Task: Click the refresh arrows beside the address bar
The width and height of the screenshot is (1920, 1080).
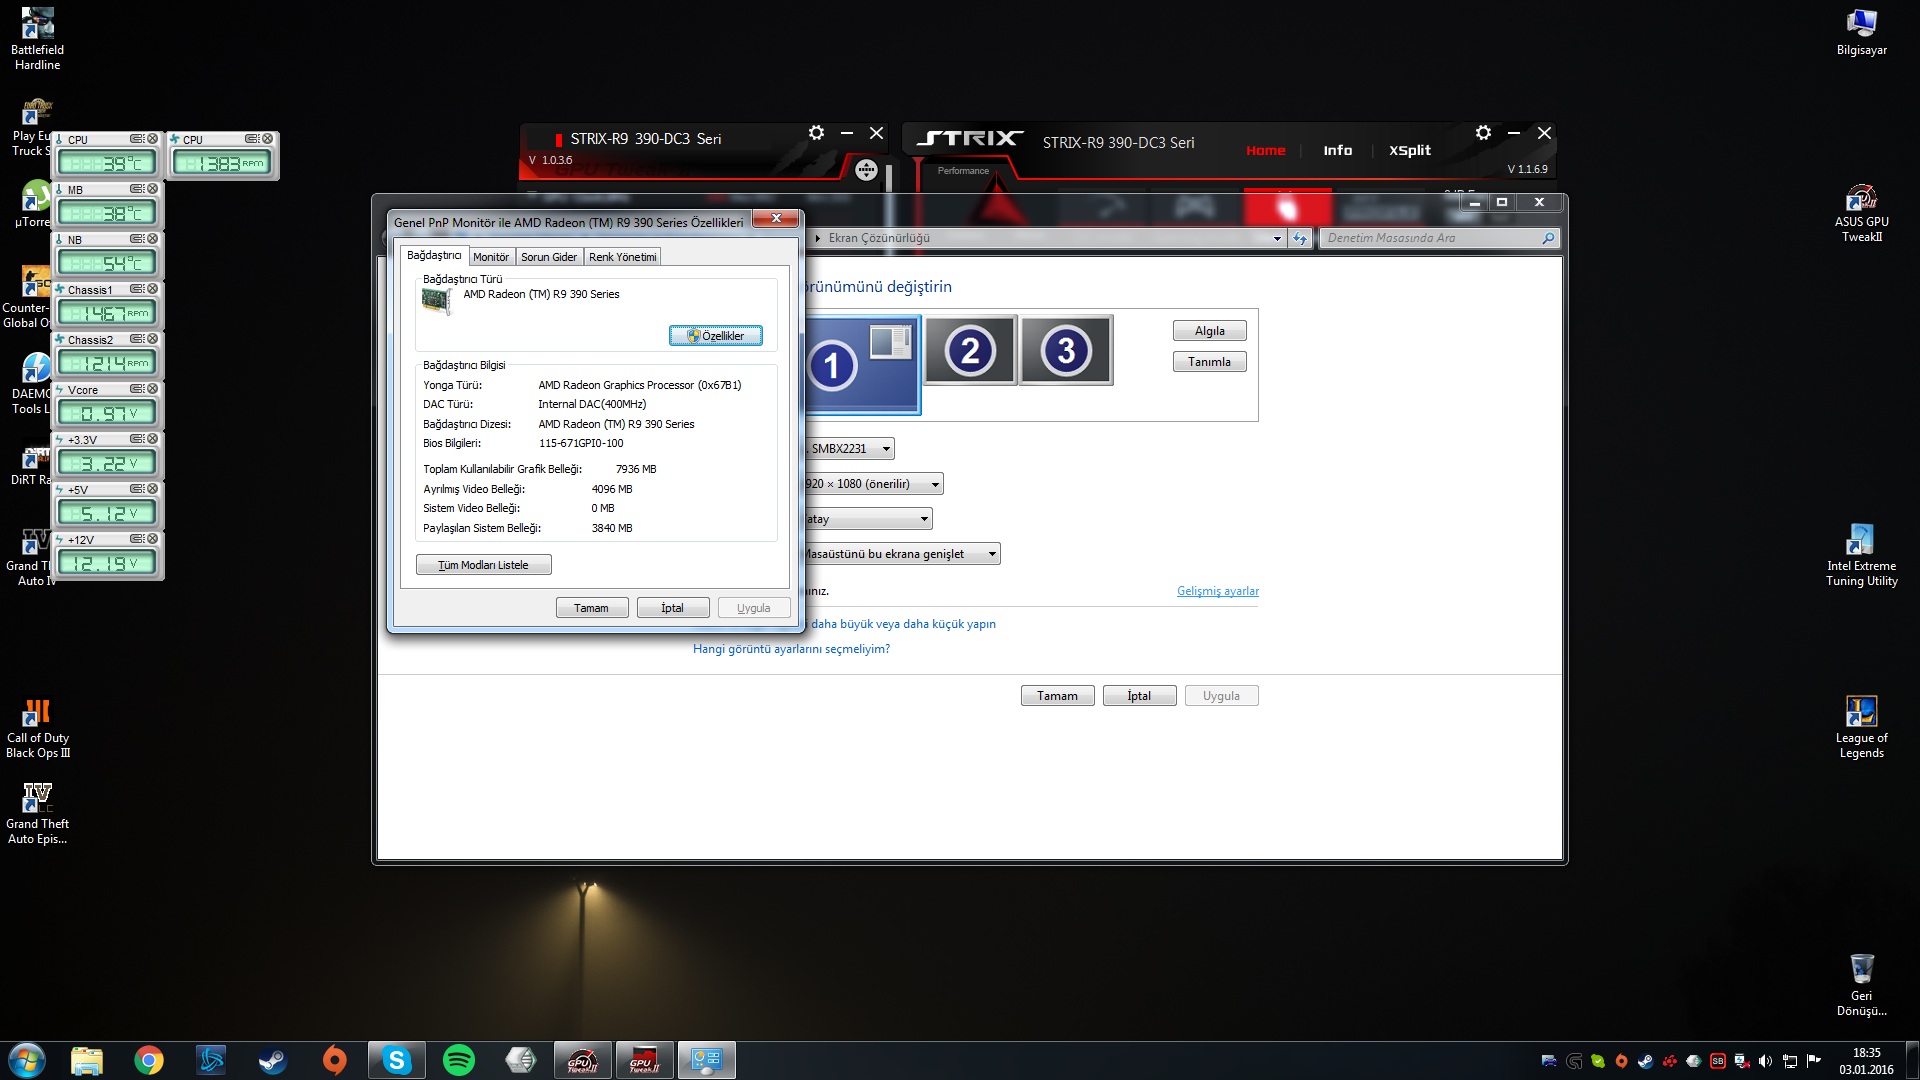Action: tap(1300, 238)
